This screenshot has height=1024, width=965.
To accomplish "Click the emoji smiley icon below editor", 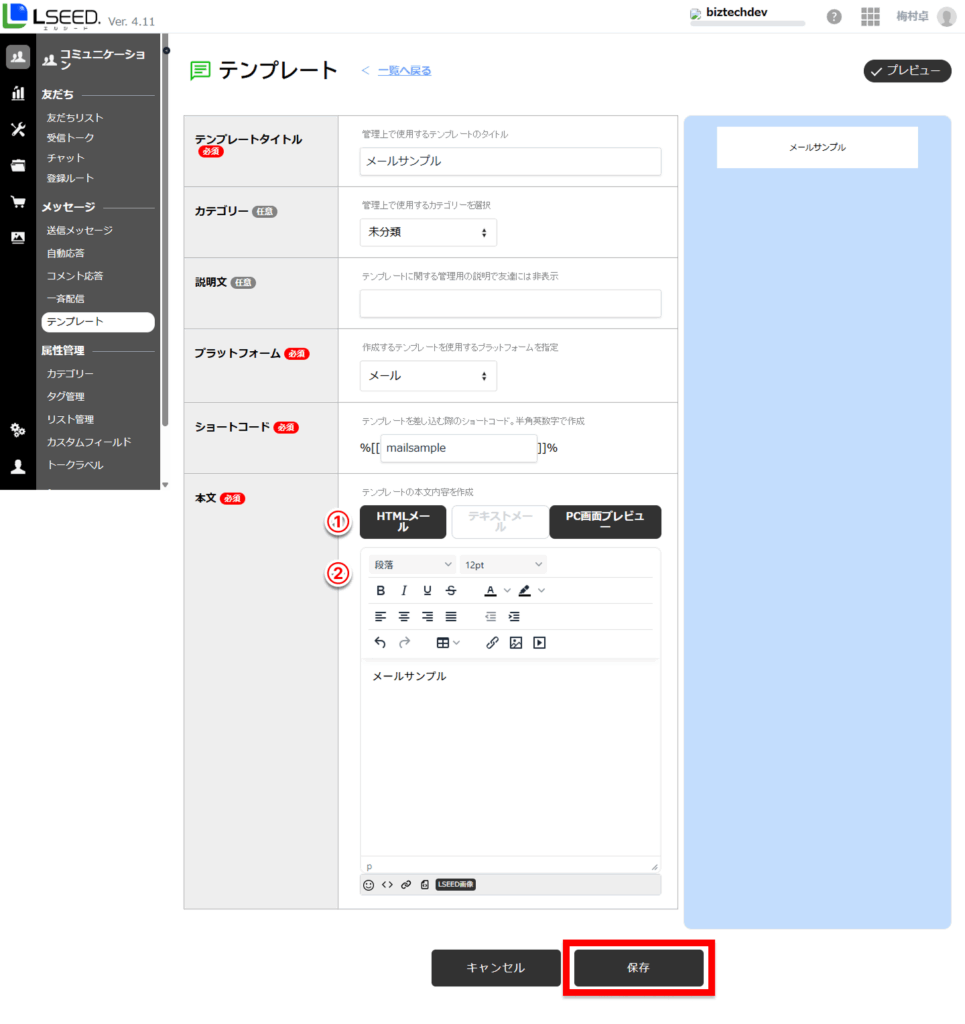I will [x=369, y=885].
